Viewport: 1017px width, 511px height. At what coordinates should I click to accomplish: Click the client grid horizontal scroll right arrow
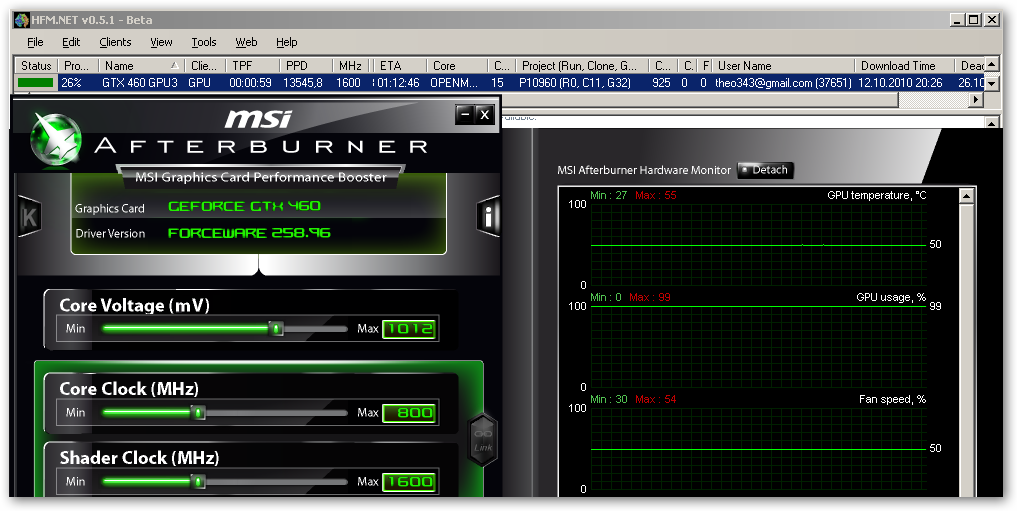tap(975, 100)
